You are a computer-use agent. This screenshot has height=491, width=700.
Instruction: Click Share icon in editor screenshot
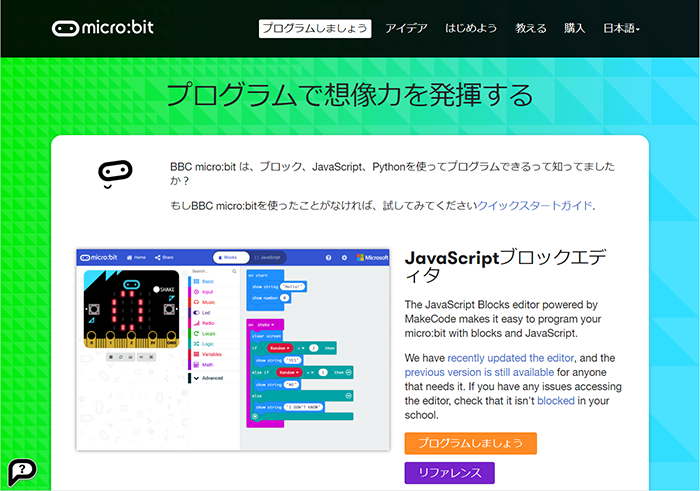(x=164, y=258)
